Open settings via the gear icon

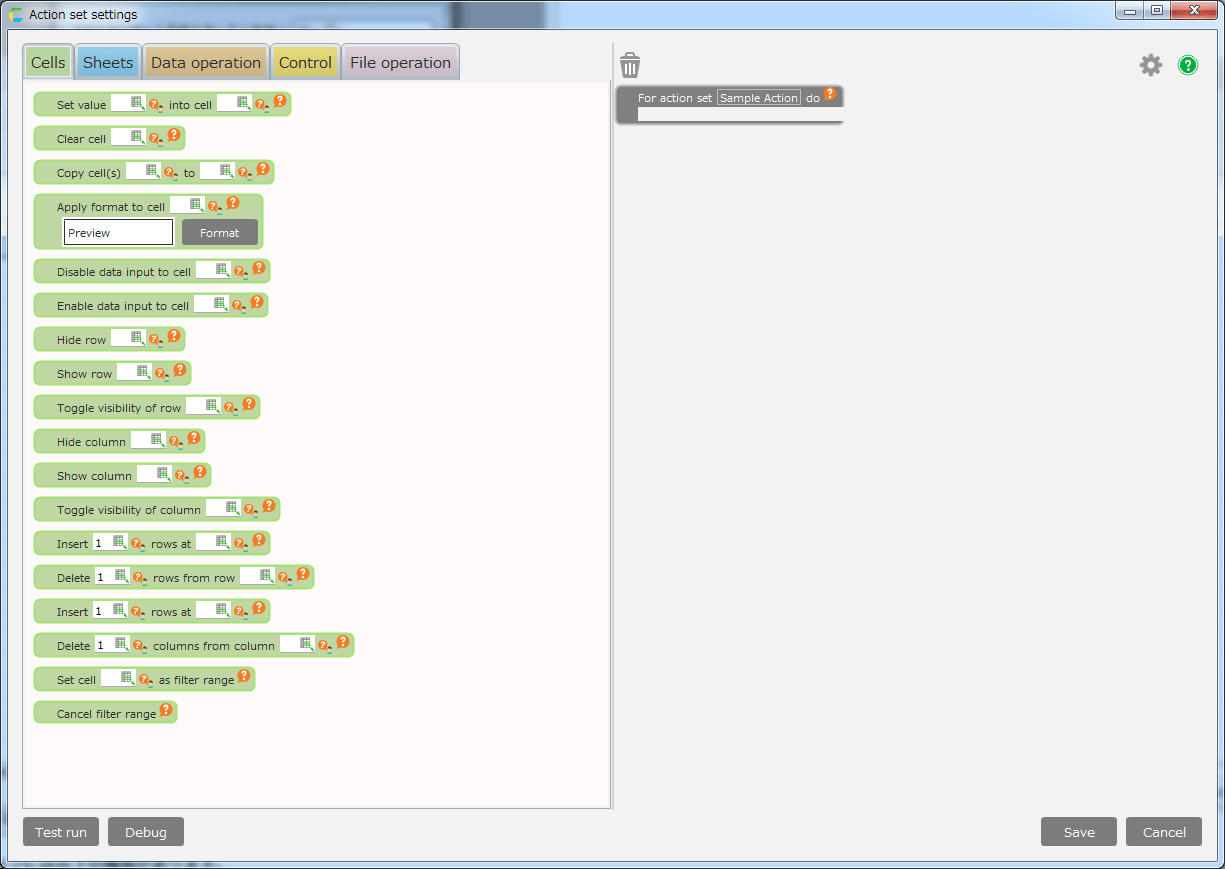[1151, 65]
